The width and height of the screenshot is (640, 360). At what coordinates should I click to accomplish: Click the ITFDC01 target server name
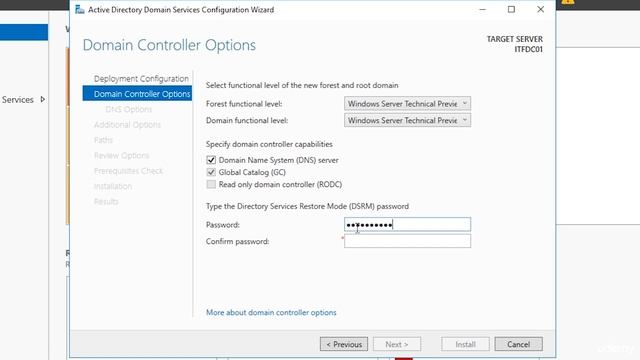528,49
